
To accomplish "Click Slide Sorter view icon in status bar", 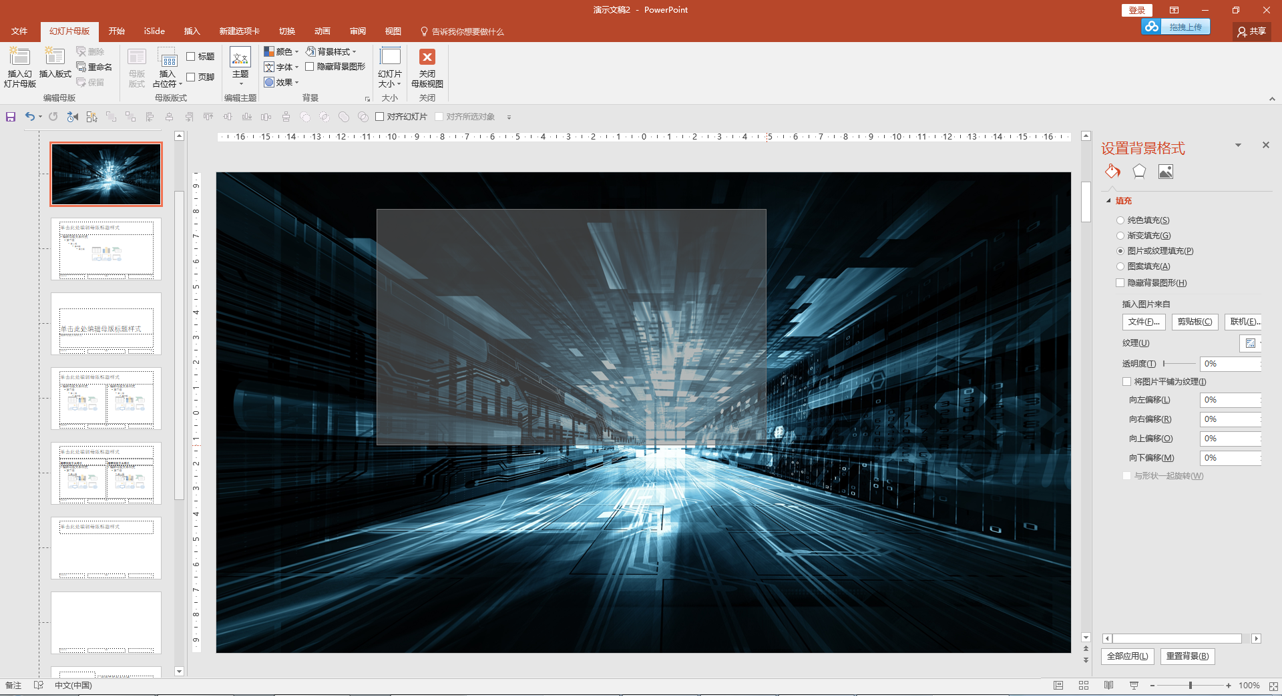I will tap(1083, 686).
